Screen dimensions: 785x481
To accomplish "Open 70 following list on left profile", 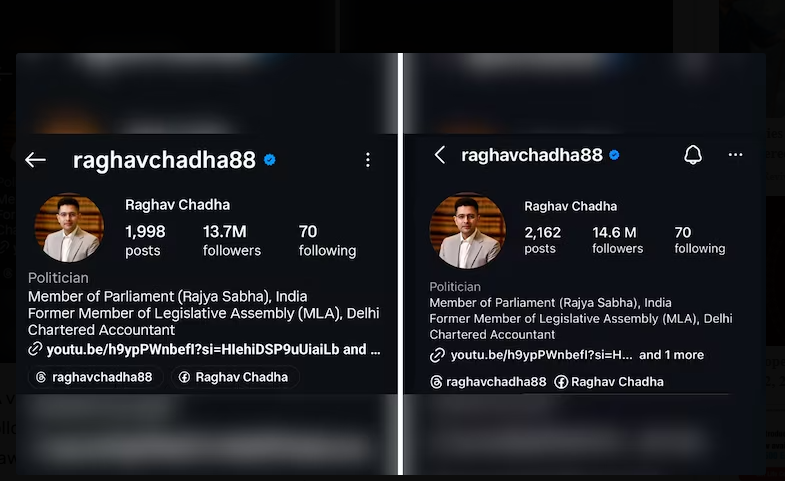I will coord(327,241).
